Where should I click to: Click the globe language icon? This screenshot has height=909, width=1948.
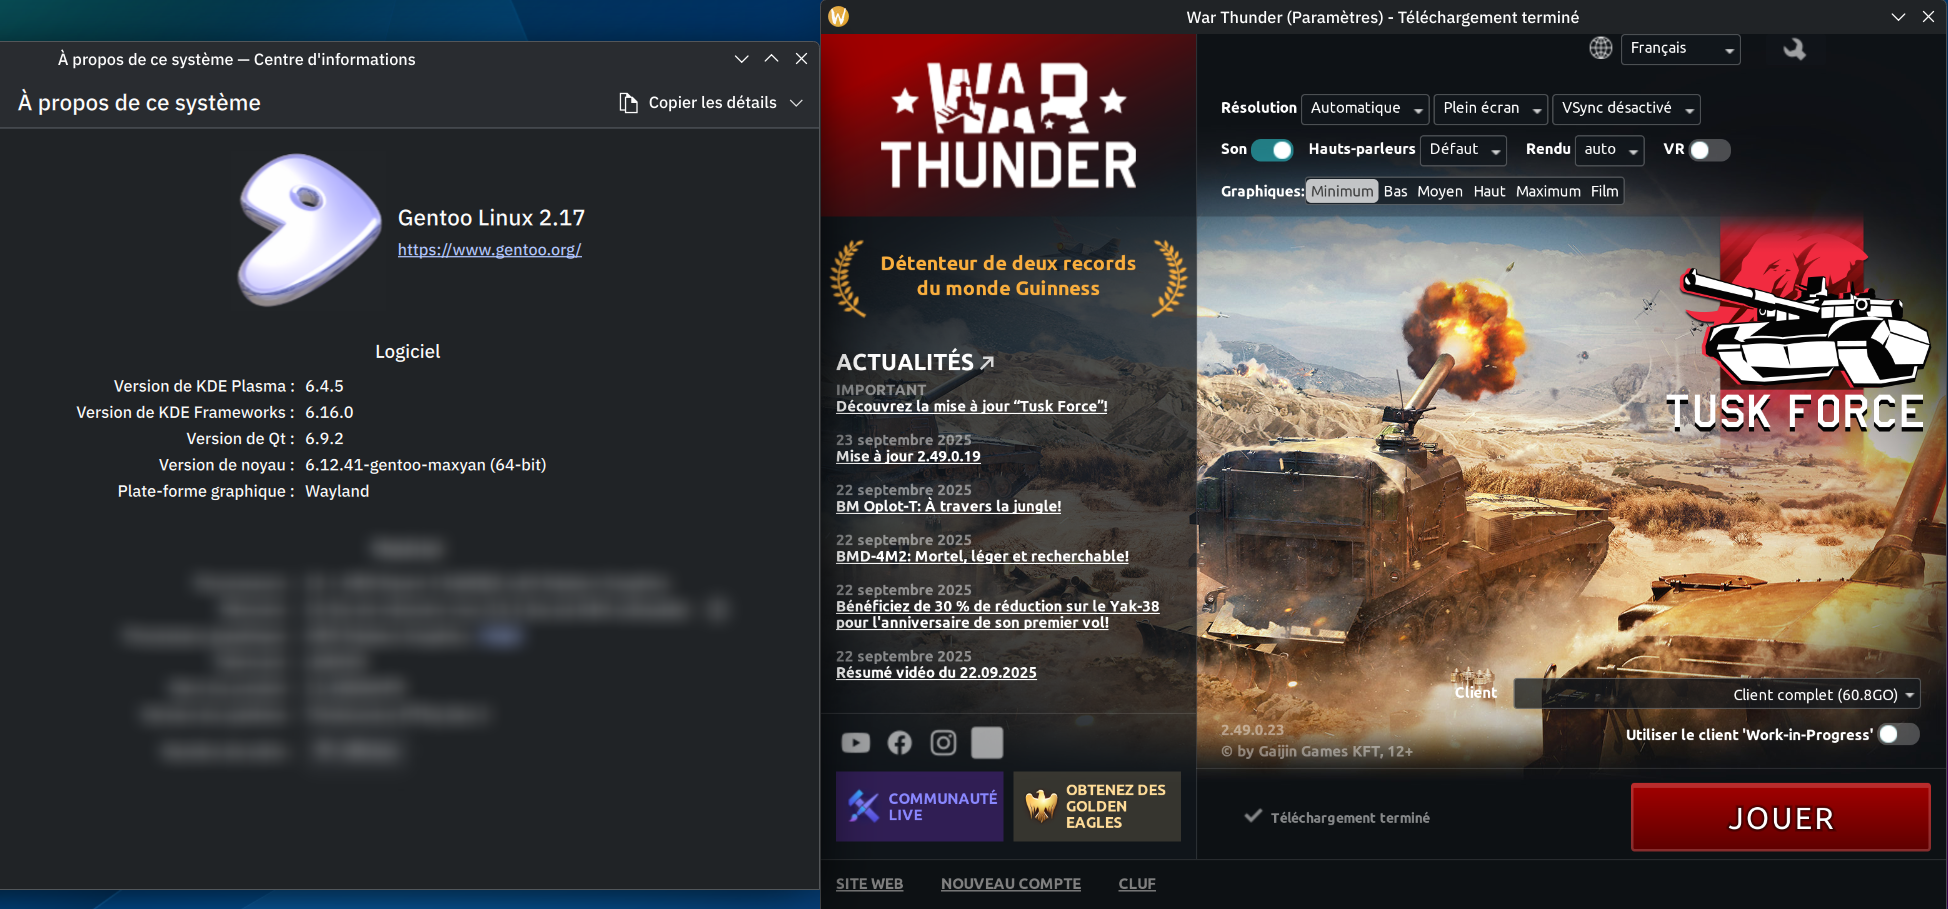point(1601,48)
